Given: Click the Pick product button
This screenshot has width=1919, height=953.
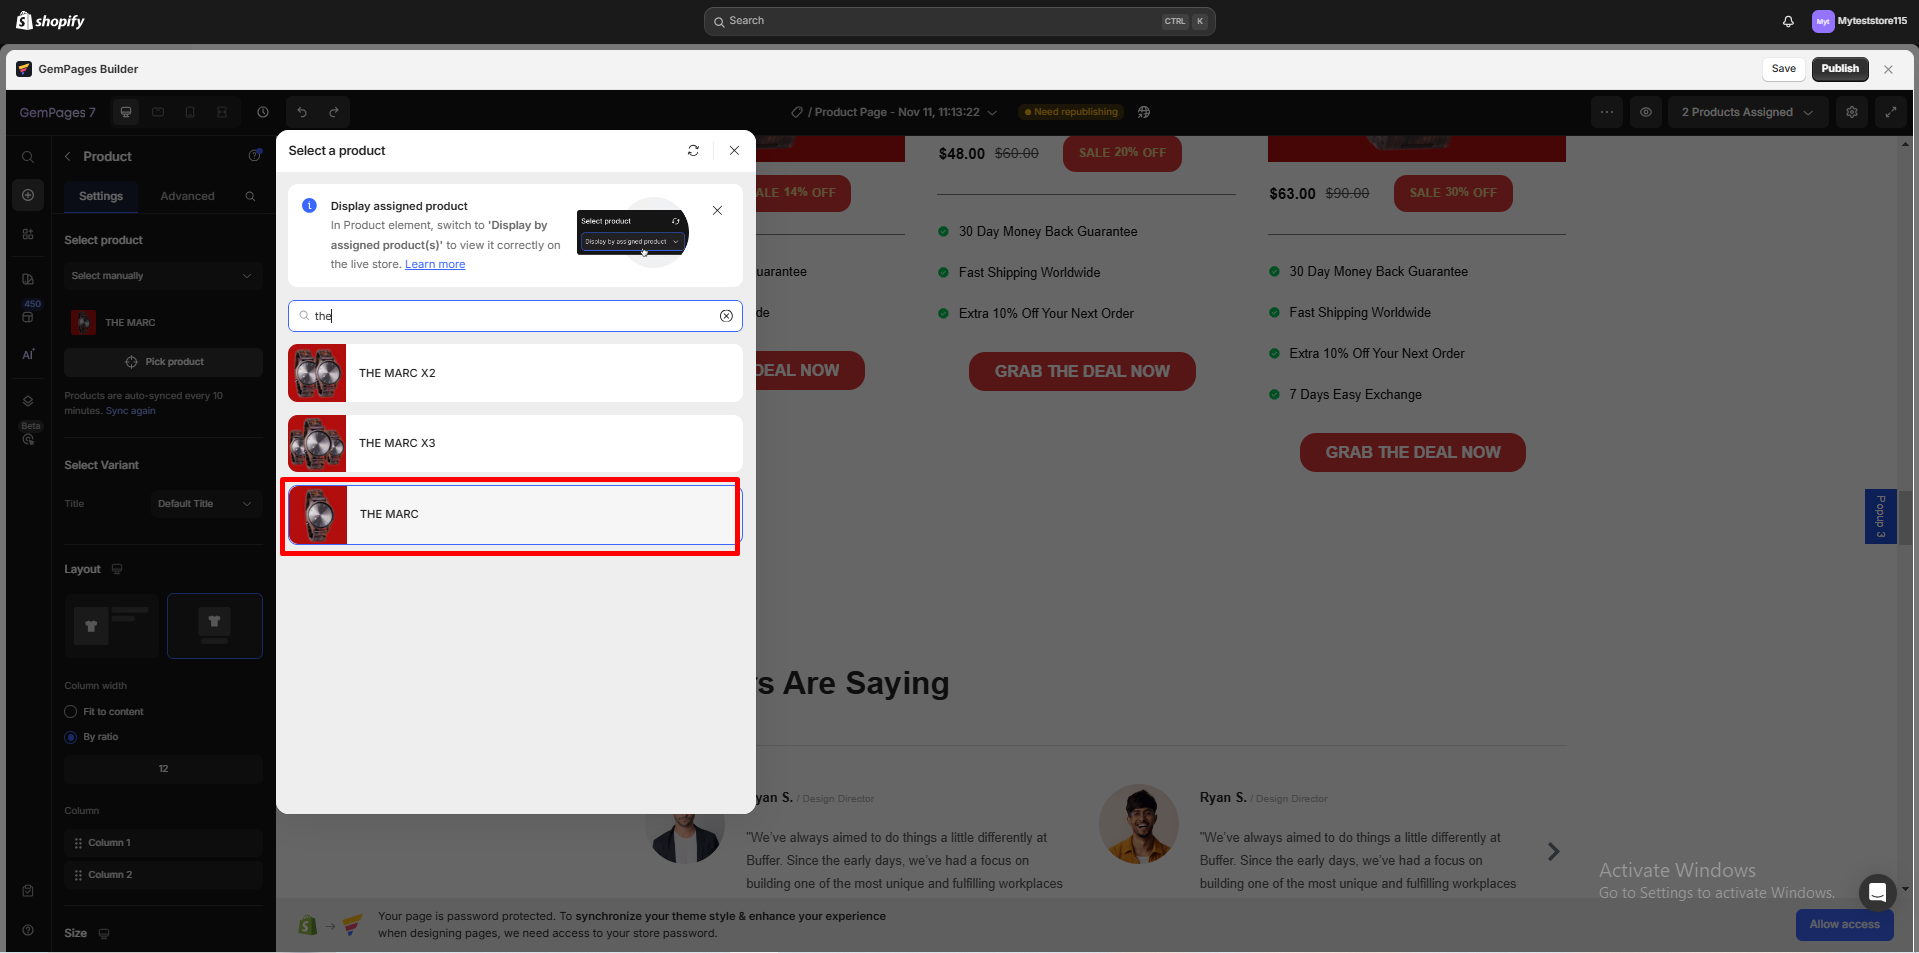Looking at the screenshot, I should [163, 362].
